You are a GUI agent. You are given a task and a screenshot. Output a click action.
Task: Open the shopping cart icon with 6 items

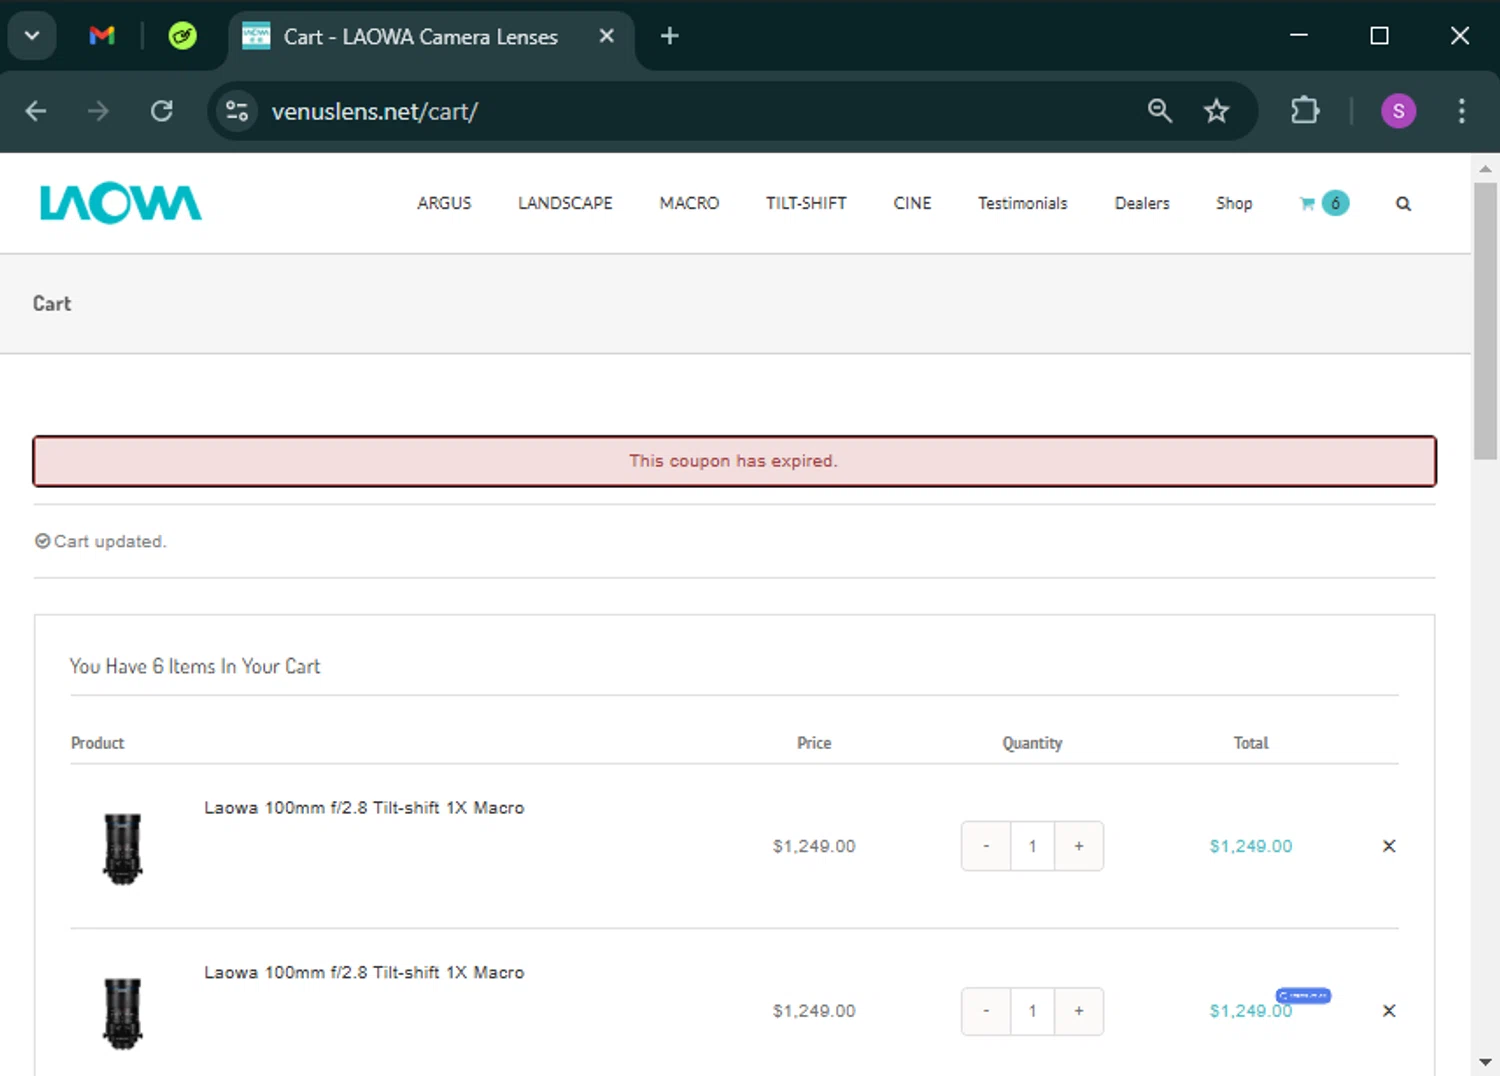tap(1324, 203)
